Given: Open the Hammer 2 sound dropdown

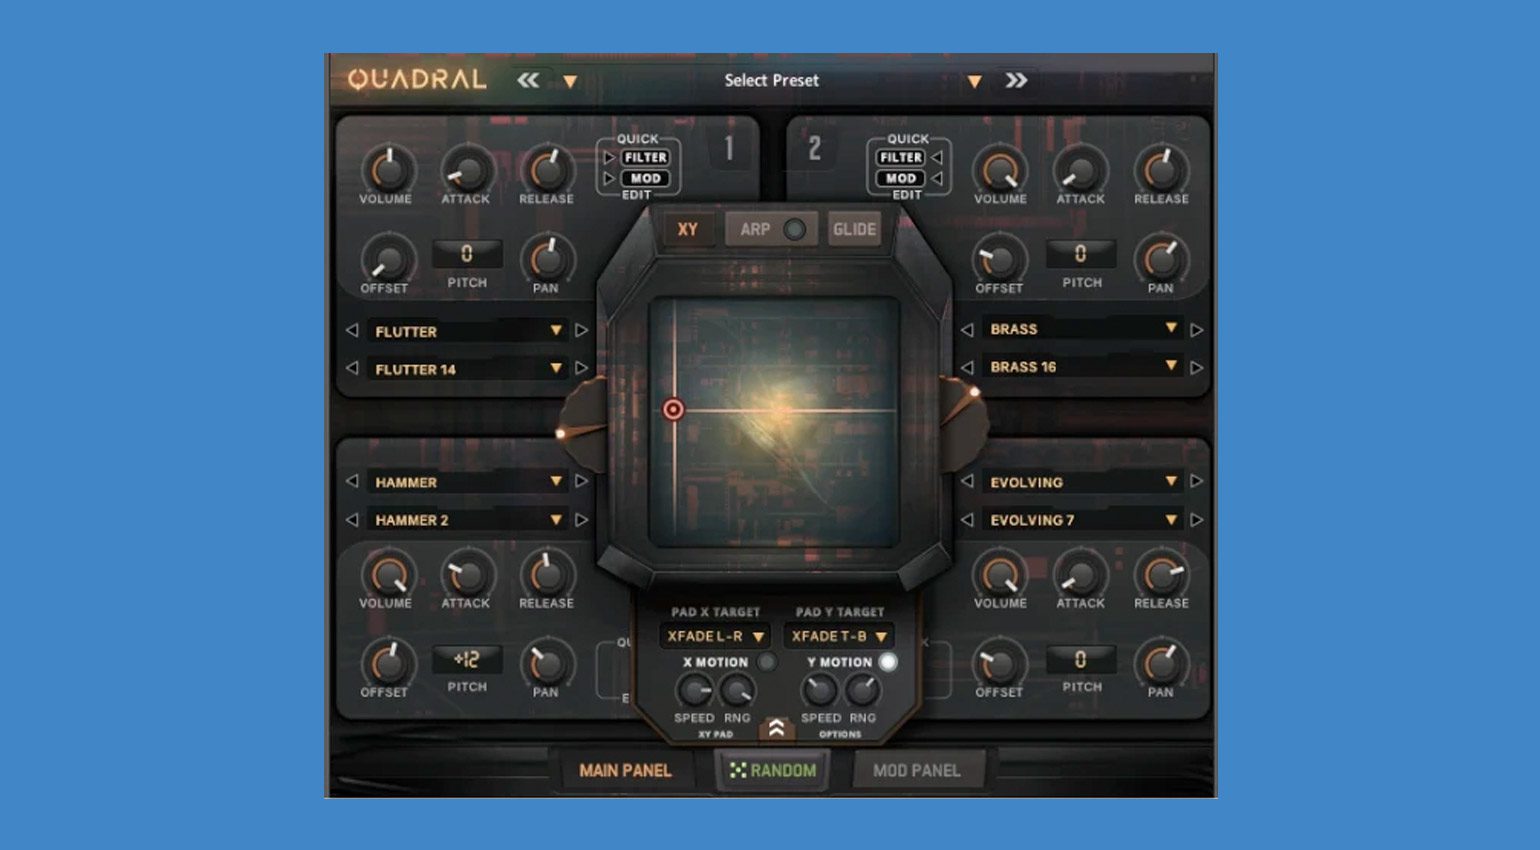Looking at the screenshot, I should pyautogui.click(x=467, y=520).
